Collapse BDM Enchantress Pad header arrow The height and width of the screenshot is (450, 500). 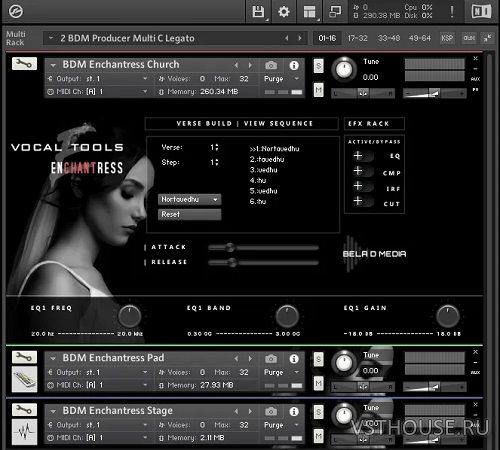click(x=53, y=359)
